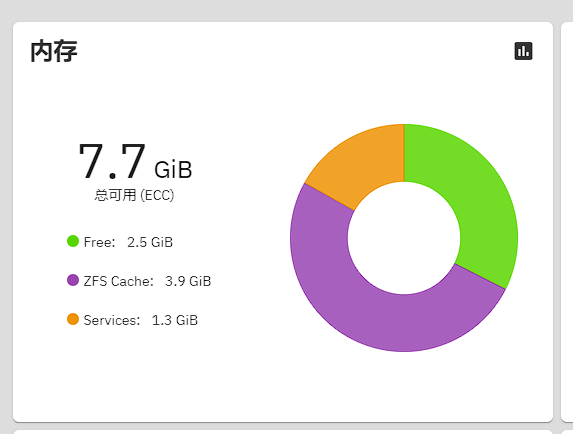Click the ZFS Cache: 3.9 GiB legend text
Viewport: 573px width, 434px height.
pyautogui.click(x=147, y=281)
